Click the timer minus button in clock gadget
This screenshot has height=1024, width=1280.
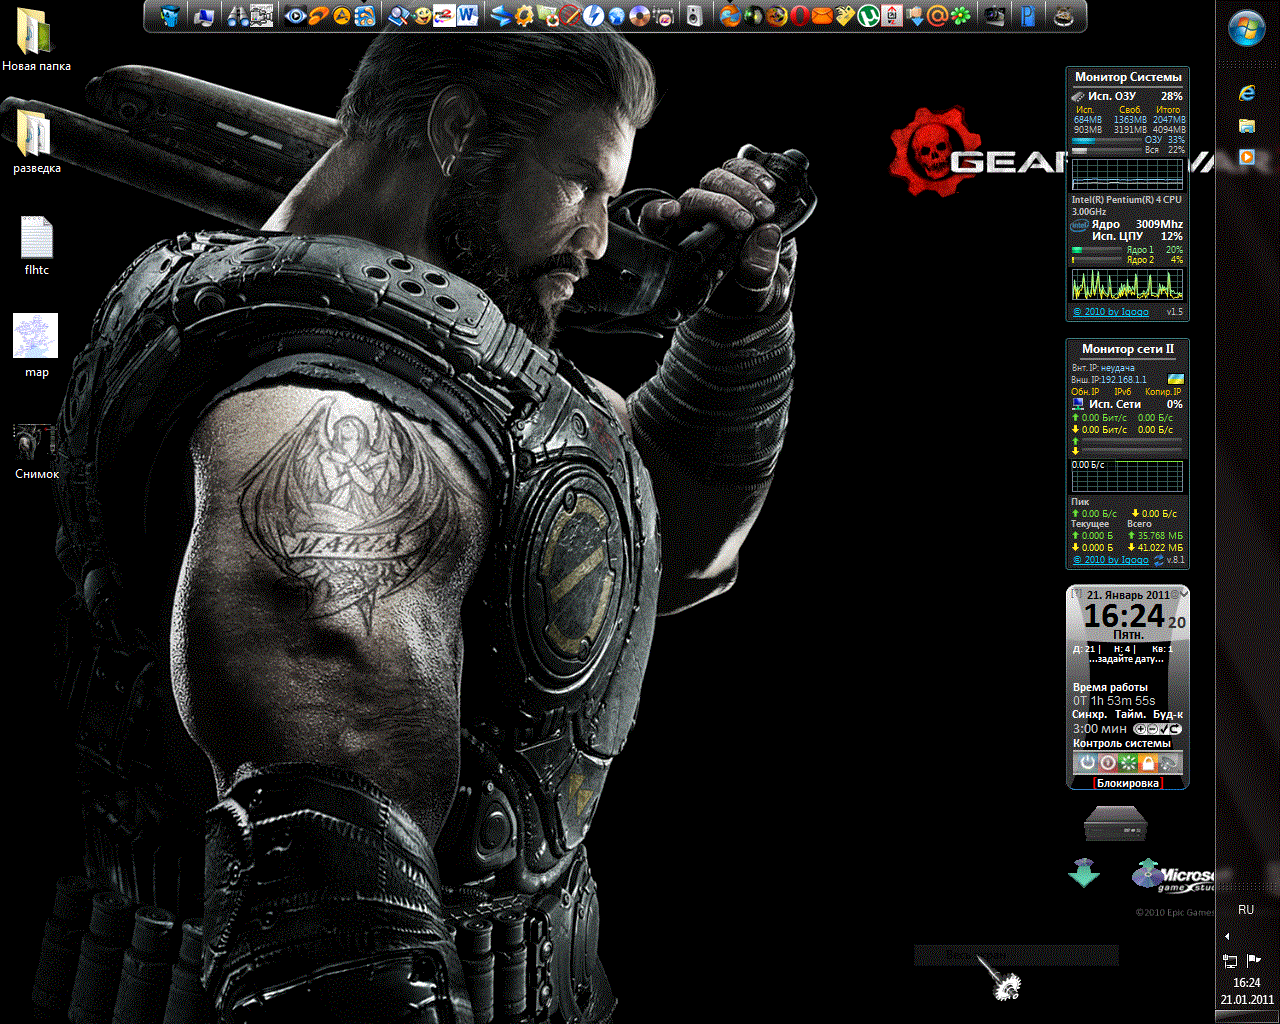click(x=1153, y=729)
